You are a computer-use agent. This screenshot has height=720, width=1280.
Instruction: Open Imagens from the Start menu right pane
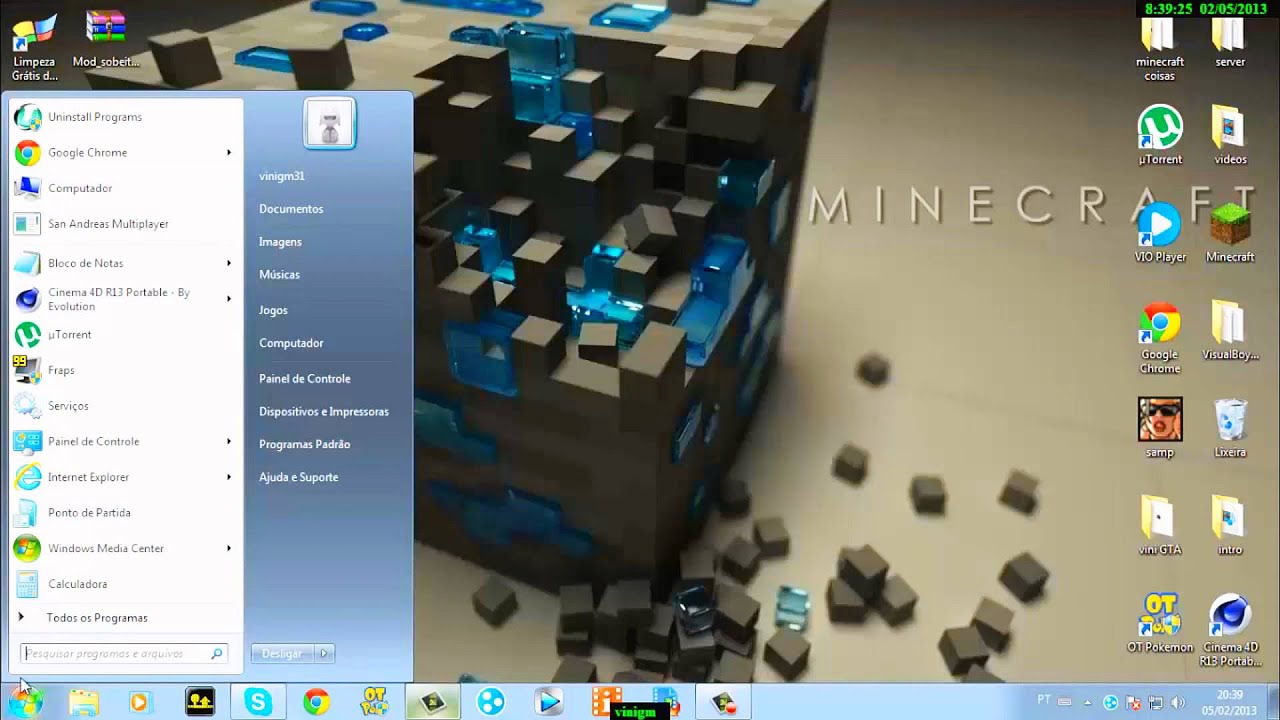(280, 242)
